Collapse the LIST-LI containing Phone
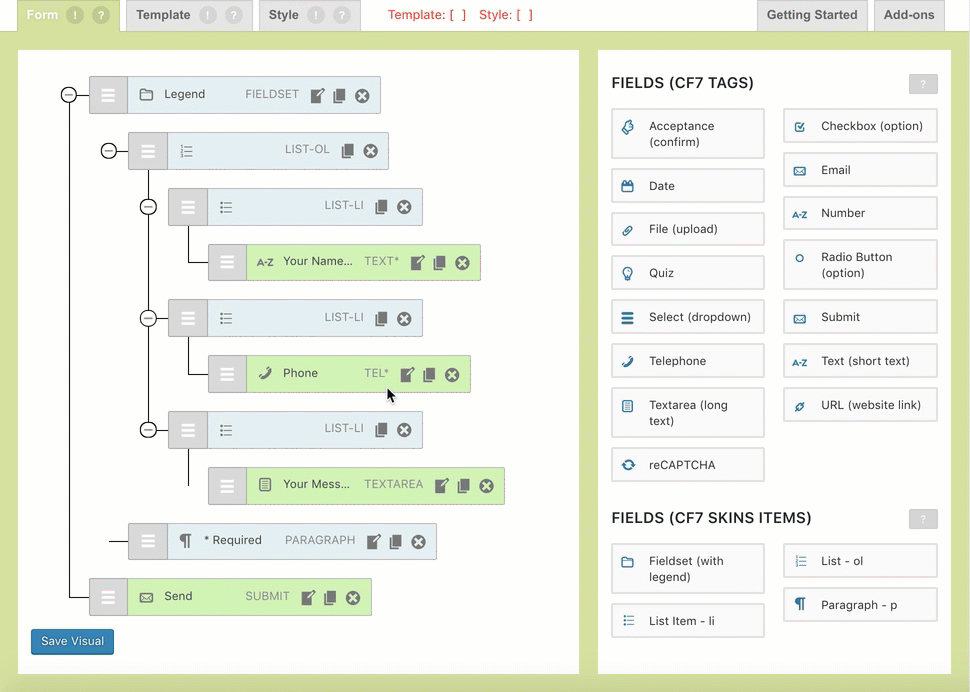The width and height of the screenshot is (970, 692). point(148,318)
